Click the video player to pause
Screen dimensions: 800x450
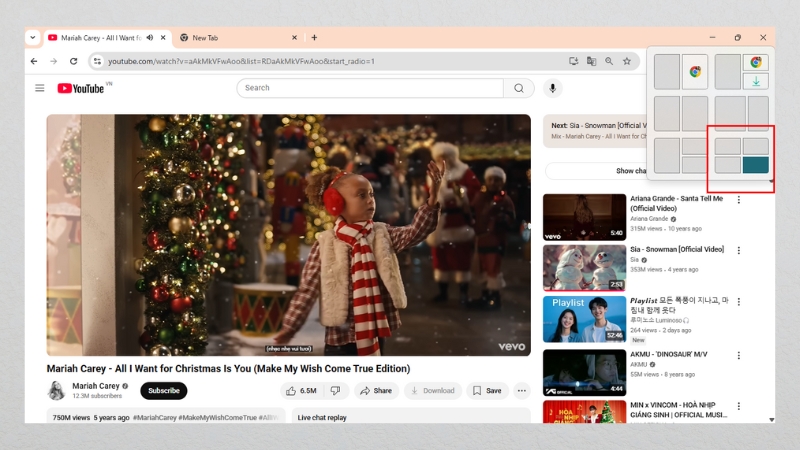click(288, 235)
